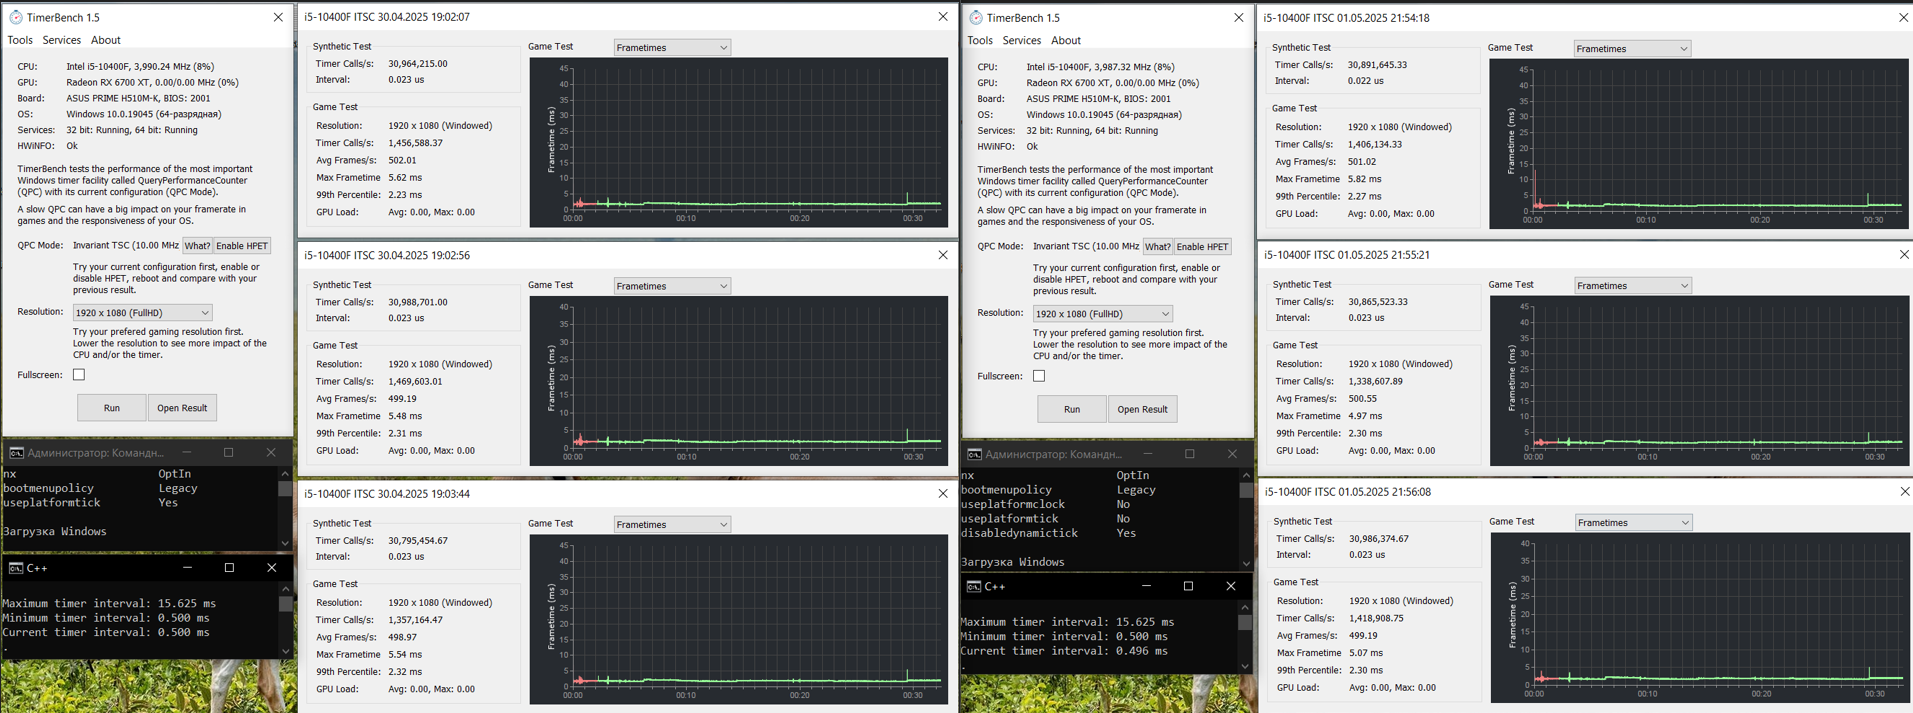The image size is (1913, 713).
Task: Click Open Result in 3,990.24 MHz TimerBench window
Action: point(182,408)
